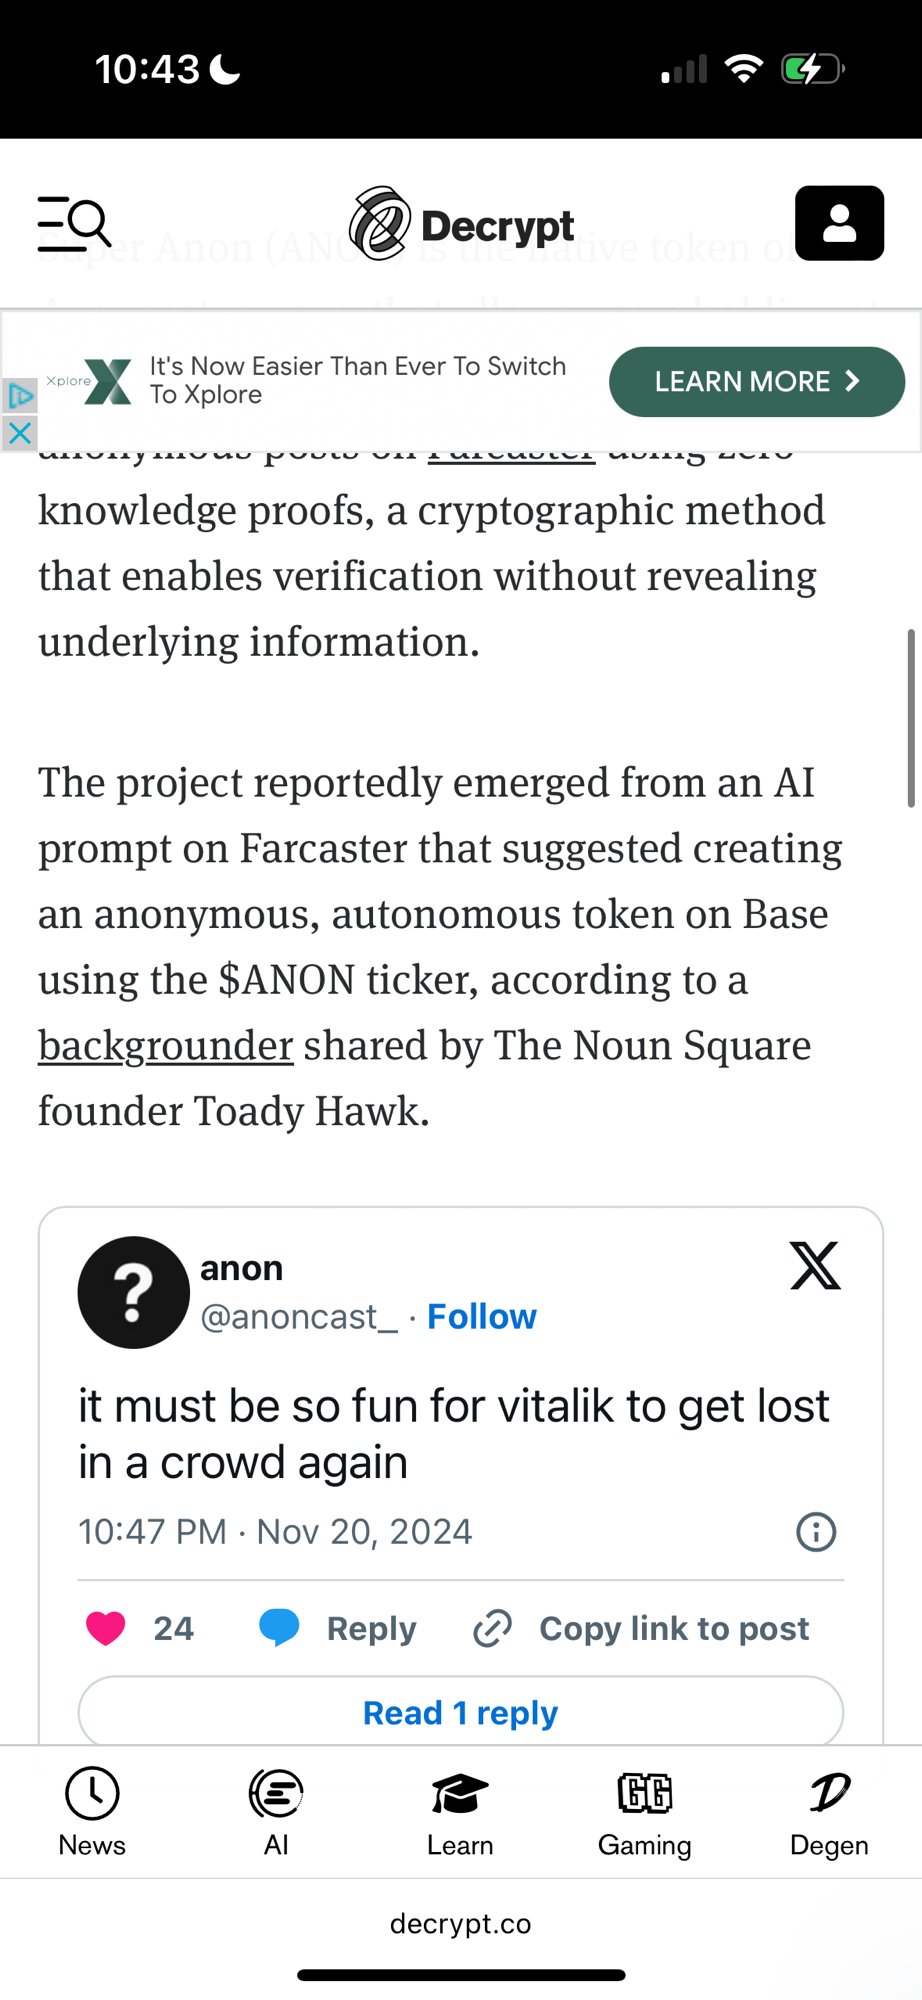The image size is (922, 2000).
Task: Click LEARN MORE on the Xplore ad
Action: click(756, 381)
